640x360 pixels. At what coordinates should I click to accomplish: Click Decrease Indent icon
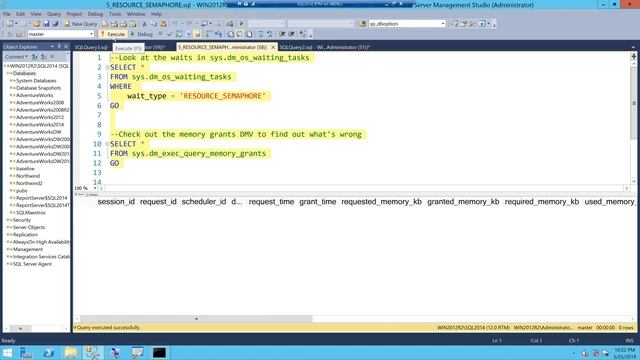(x=282, y=34)
